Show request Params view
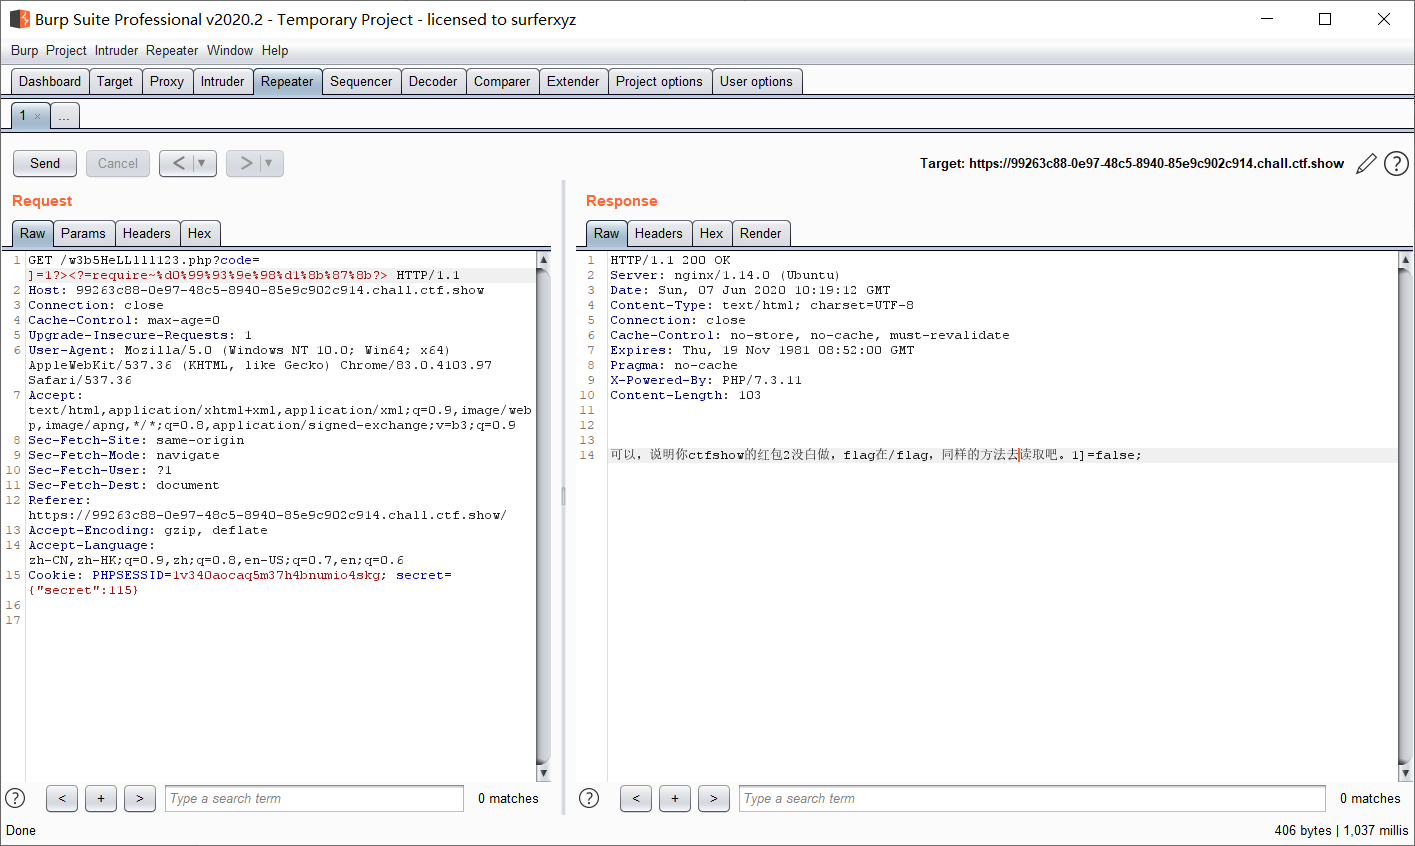The width and height of the screenshot is (1415, 846). pos(83,233)
